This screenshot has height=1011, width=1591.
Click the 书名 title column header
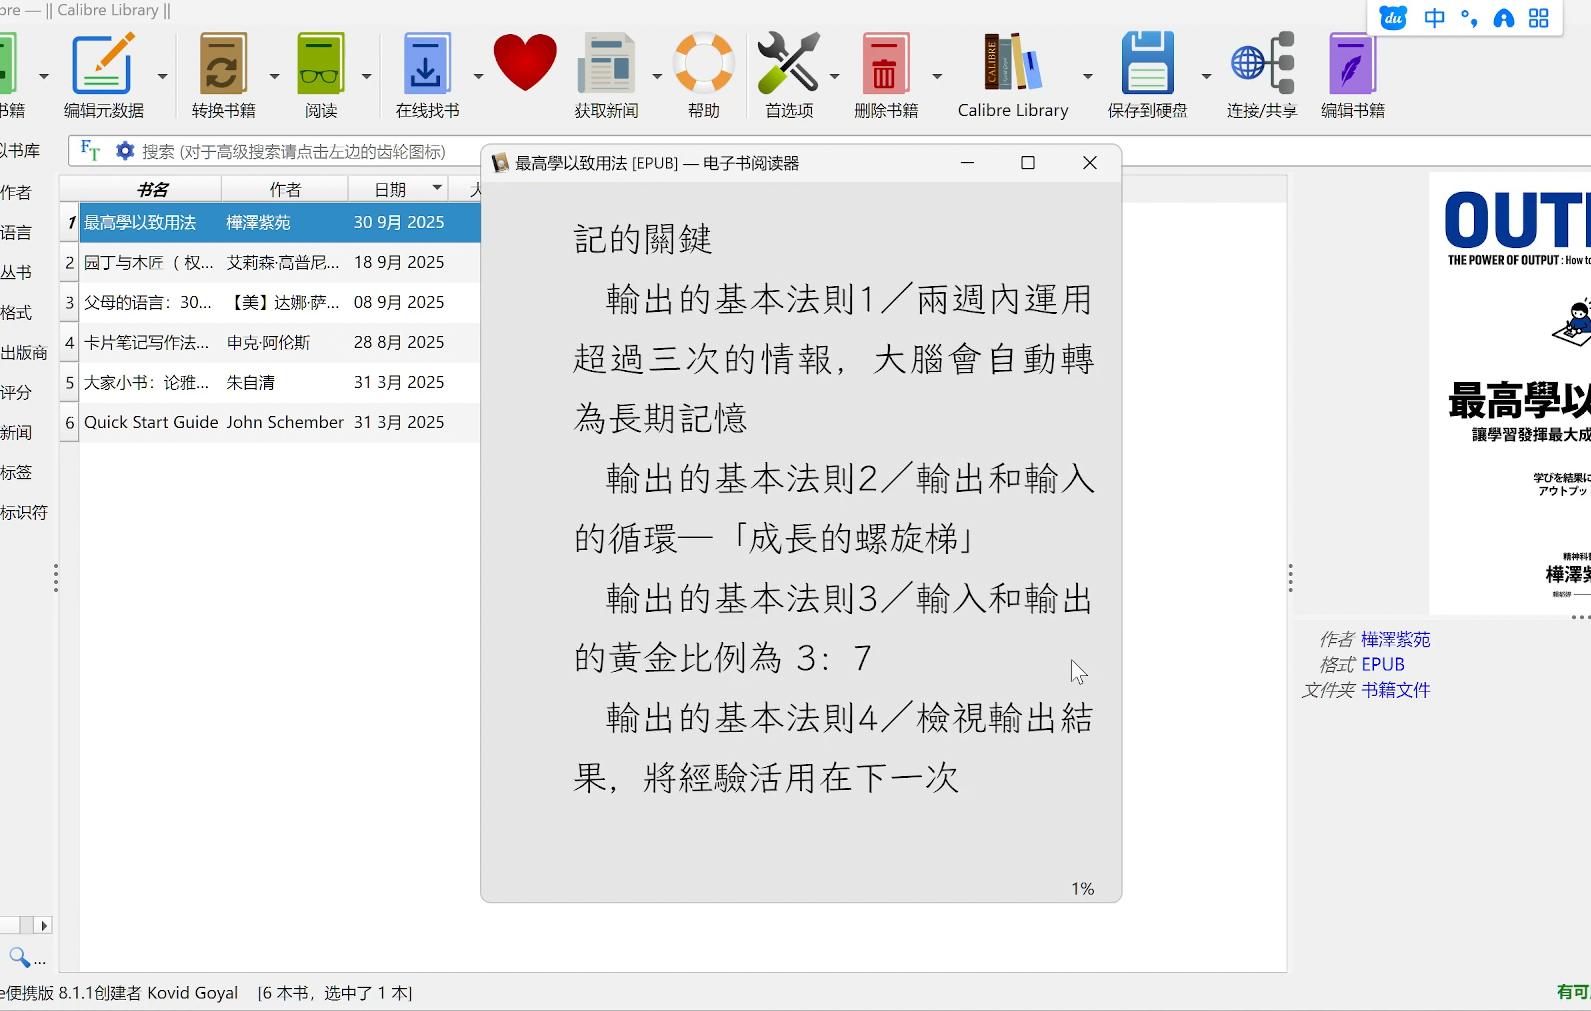tap(152, 189)
